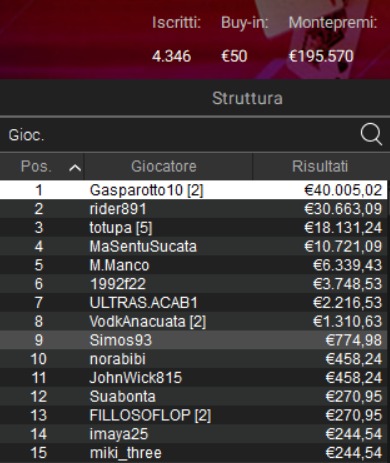Select the MaSentuSucata row
This screenshot has height=463, width=390.
point(194,246)
